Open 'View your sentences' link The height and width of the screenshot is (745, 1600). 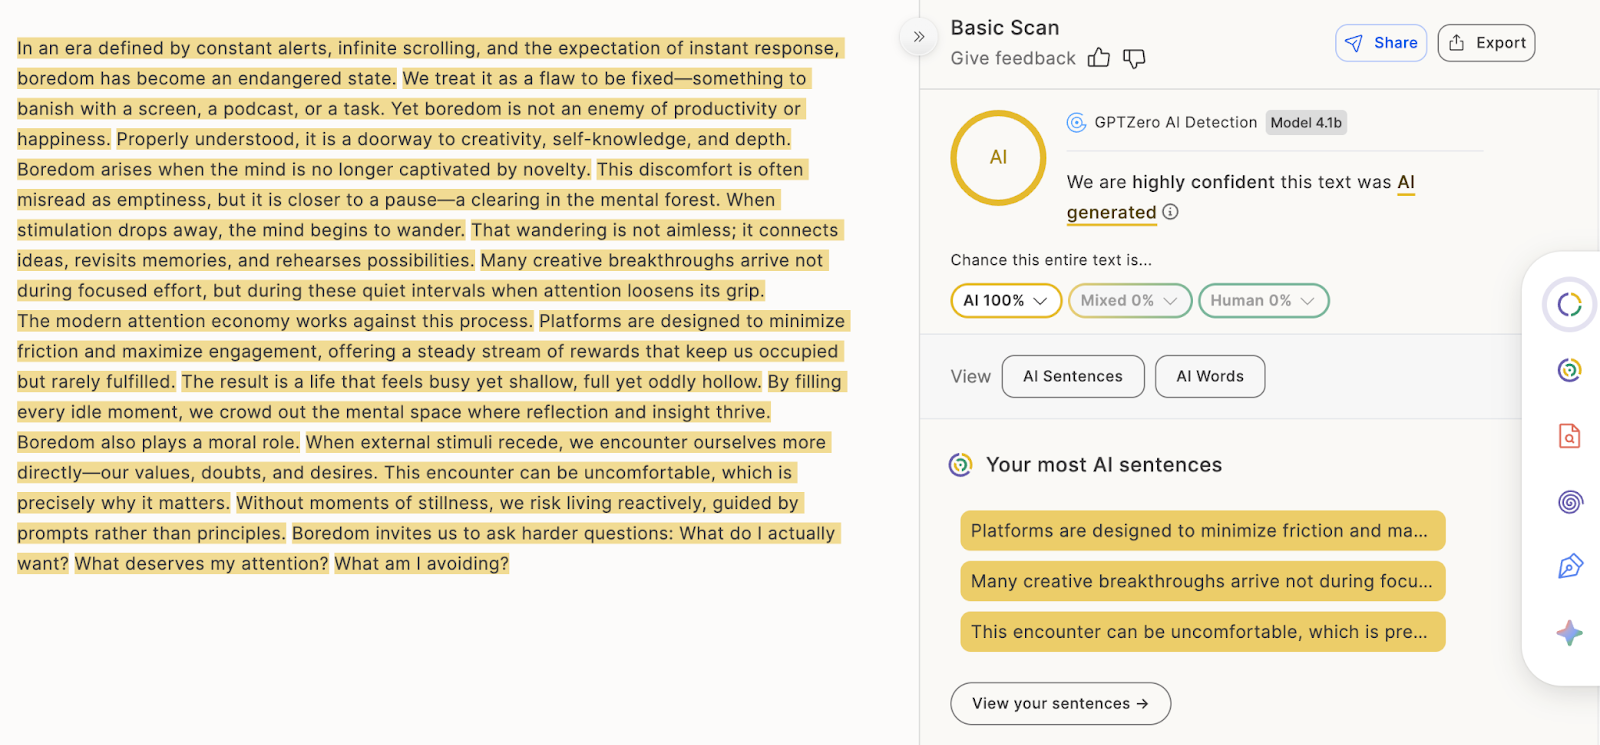pyautogui.click(x=1059, y=704)
